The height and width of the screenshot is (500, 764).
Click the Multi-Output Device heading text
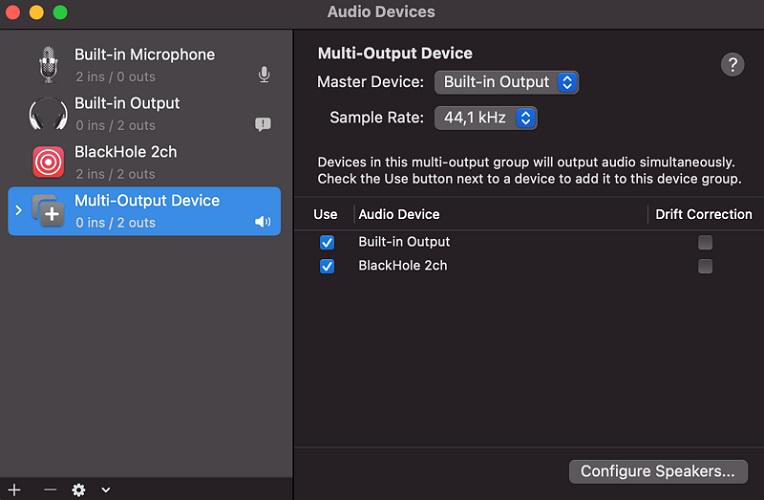pyautogui.click(x=395, y=53)
